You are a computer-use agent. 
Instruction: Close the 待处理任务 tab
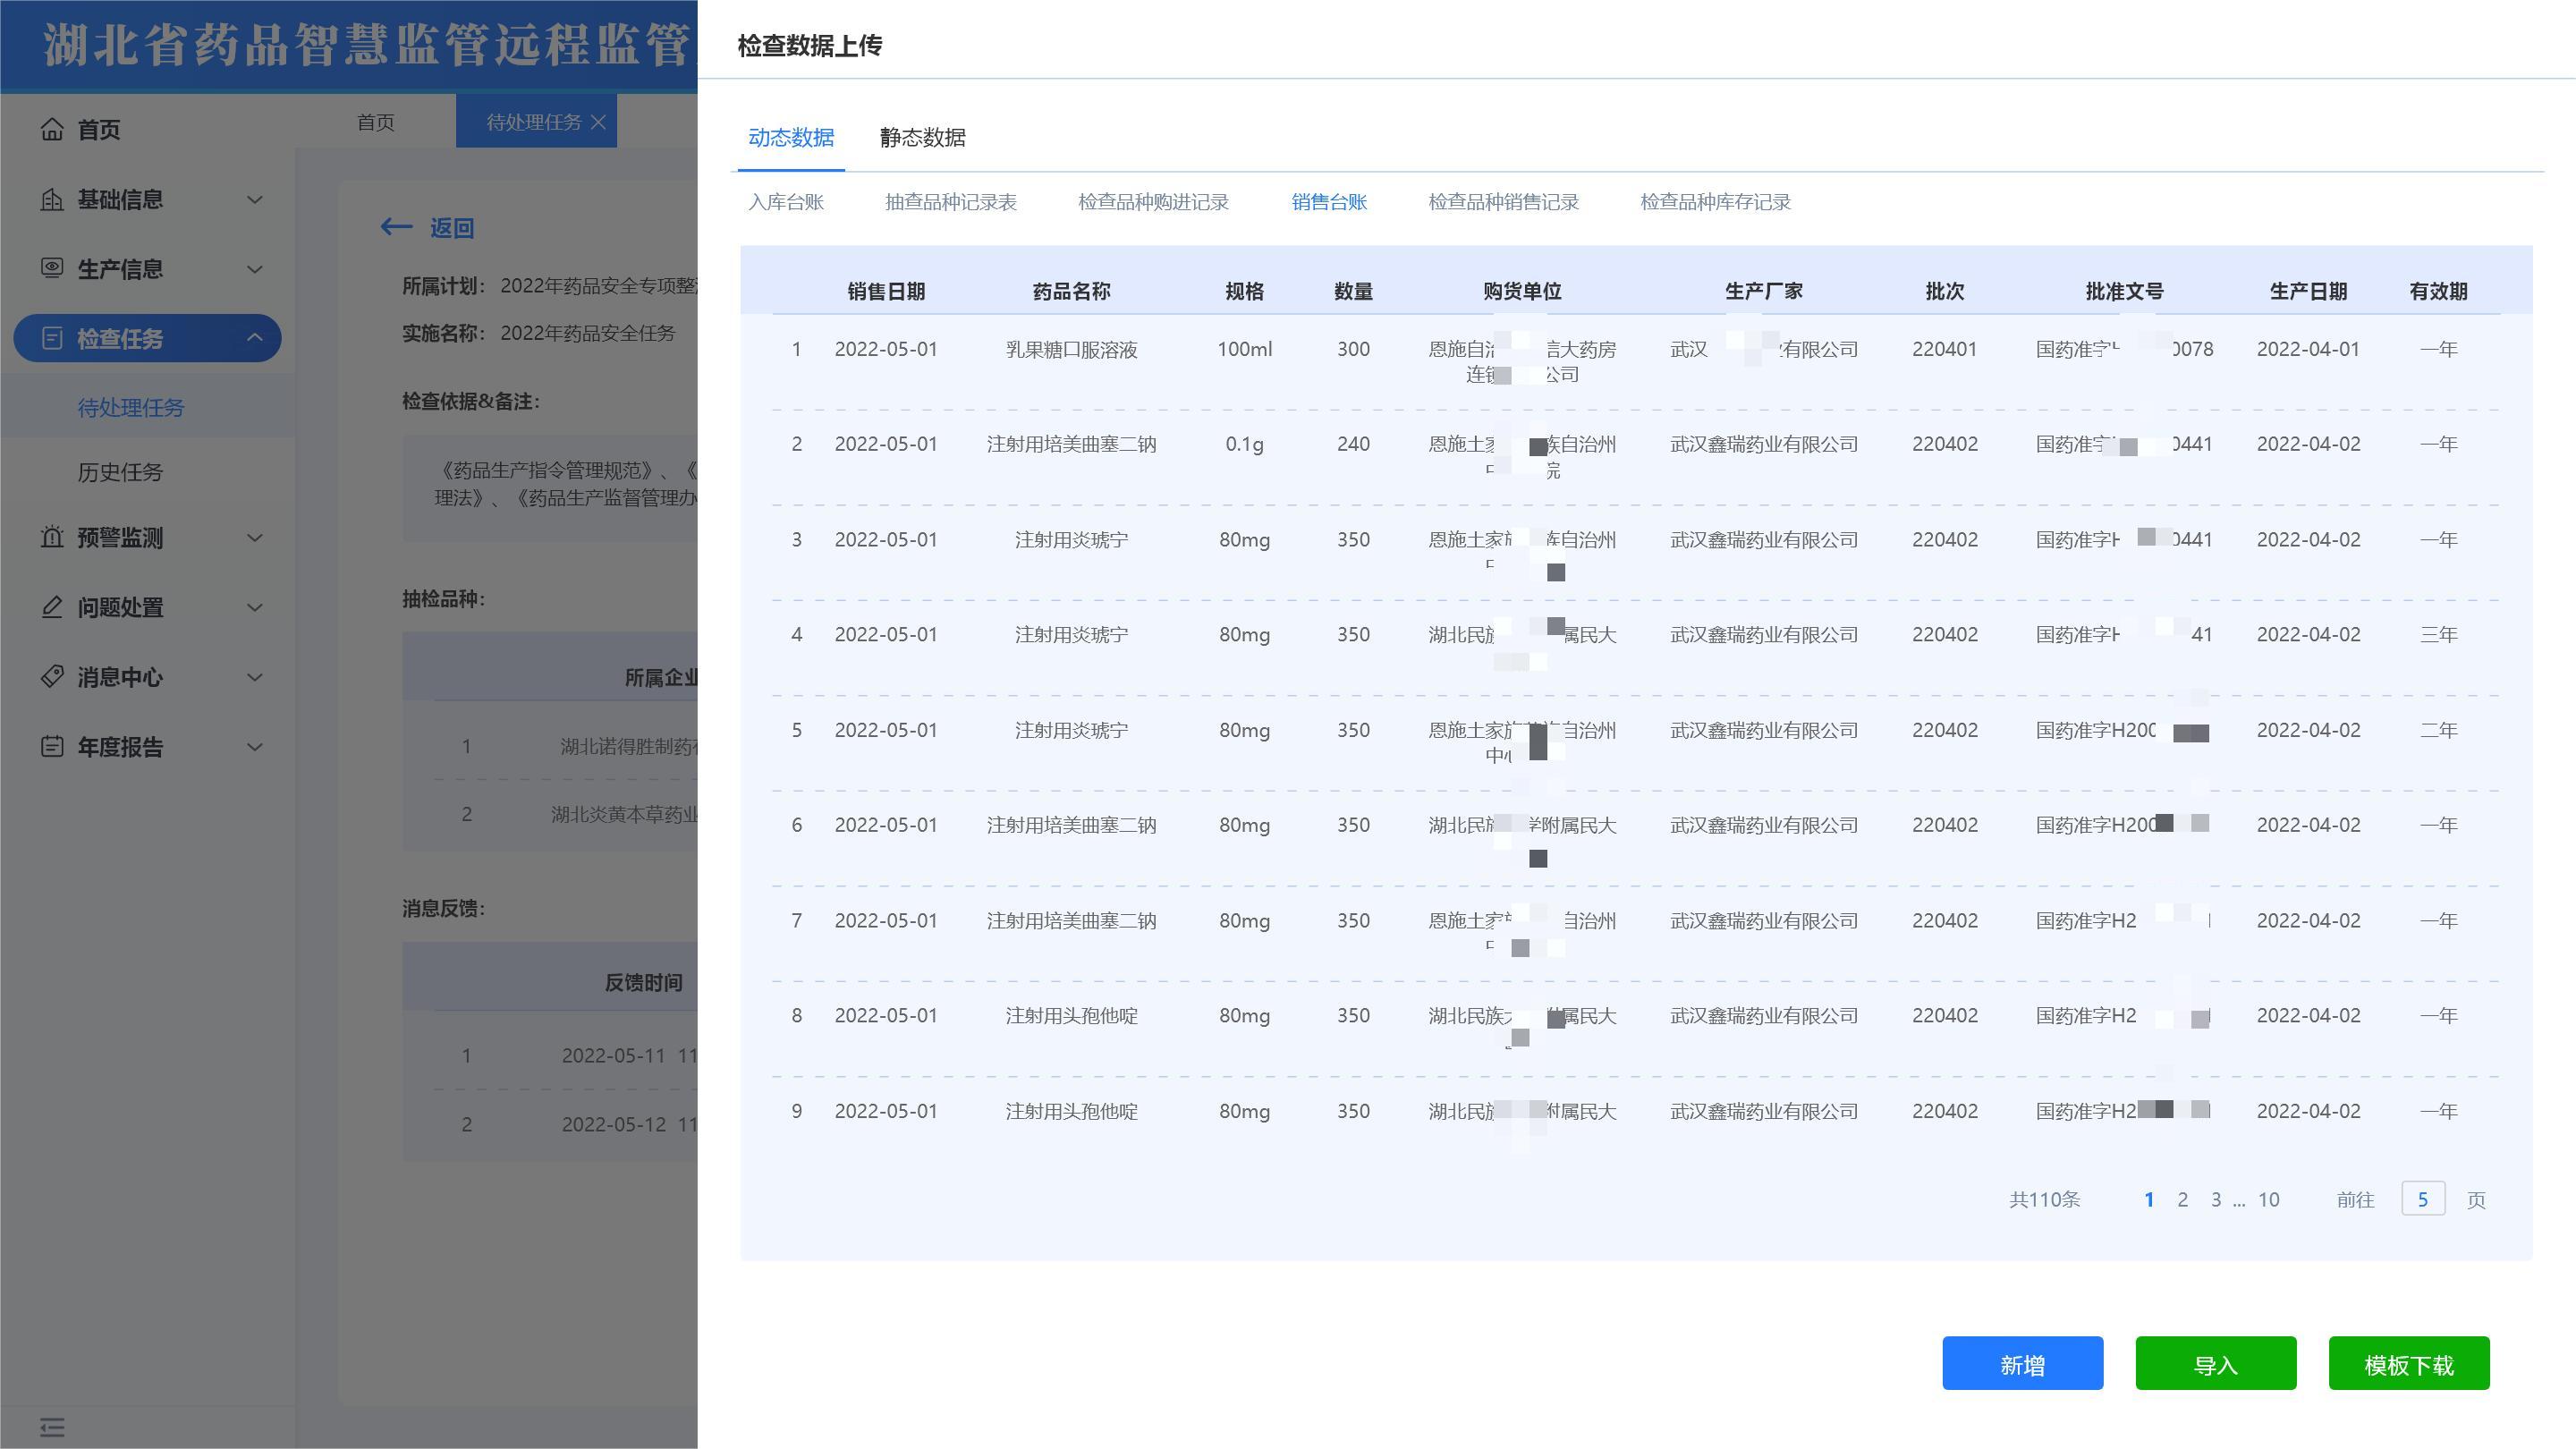pos(598,122)
